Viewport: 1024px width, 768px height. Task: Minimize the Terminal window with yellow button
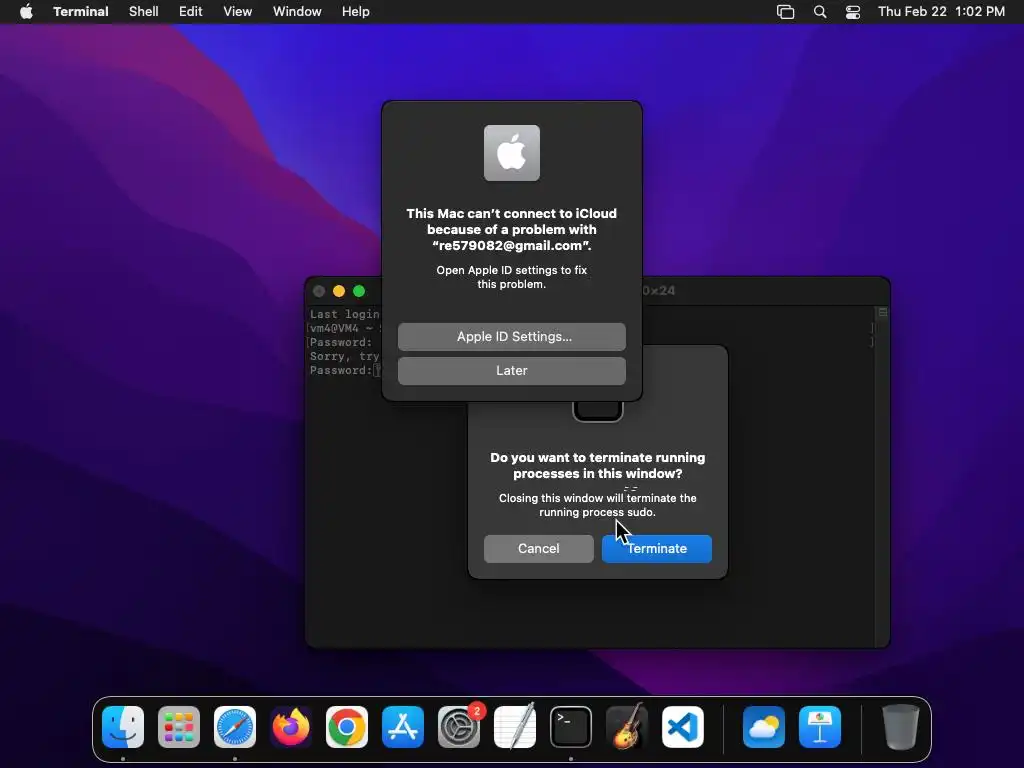click(339, 291)
